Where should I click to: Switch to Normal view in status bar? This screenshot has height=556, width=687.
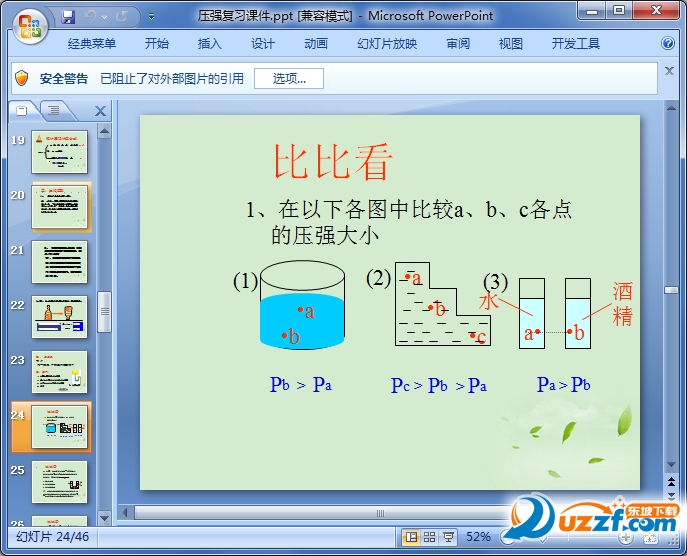[411, 537]
